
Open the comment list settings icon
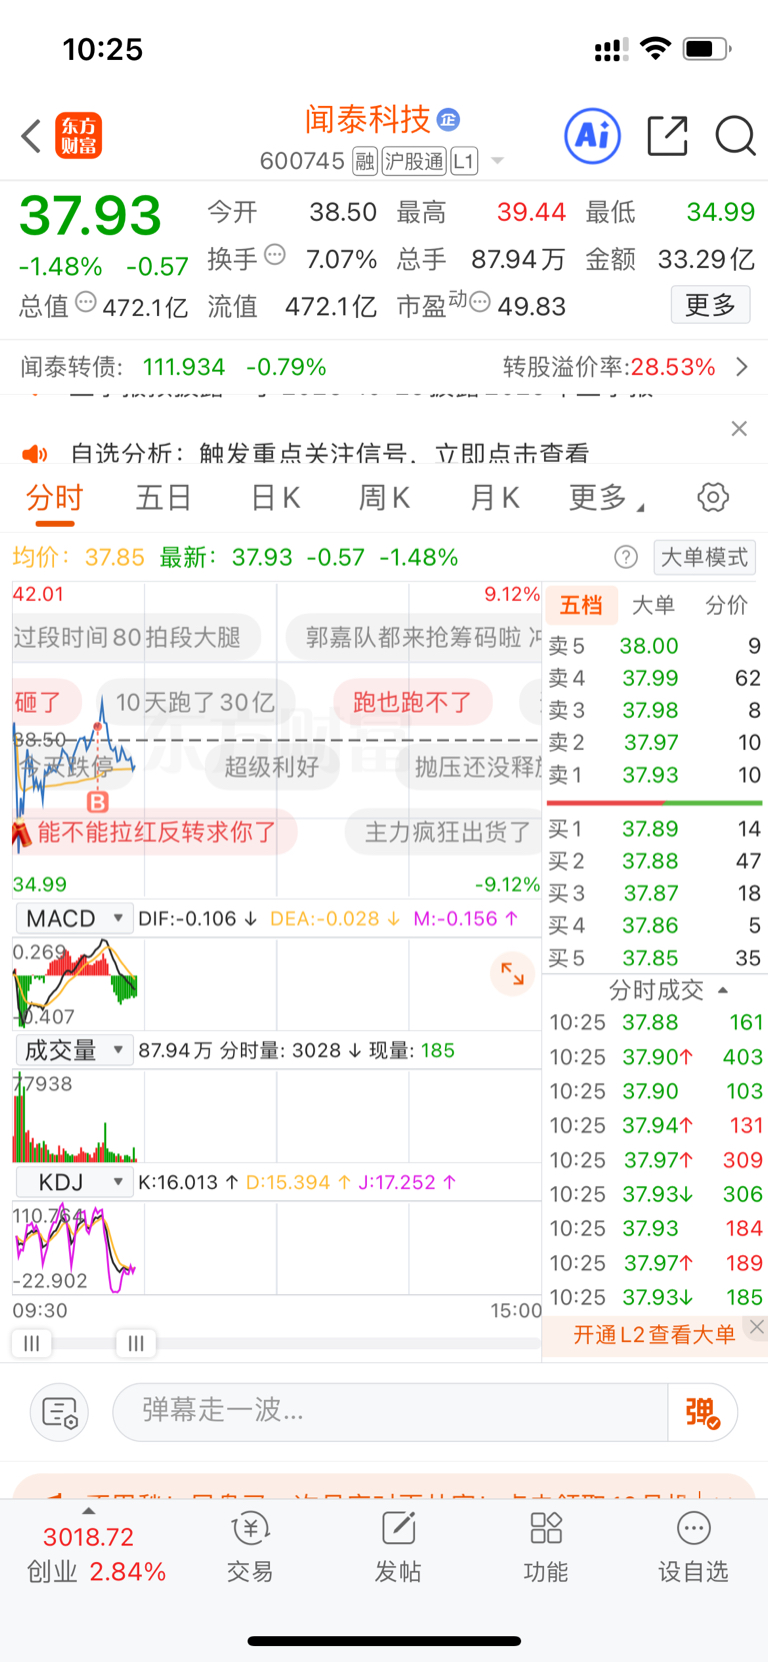60,1412
